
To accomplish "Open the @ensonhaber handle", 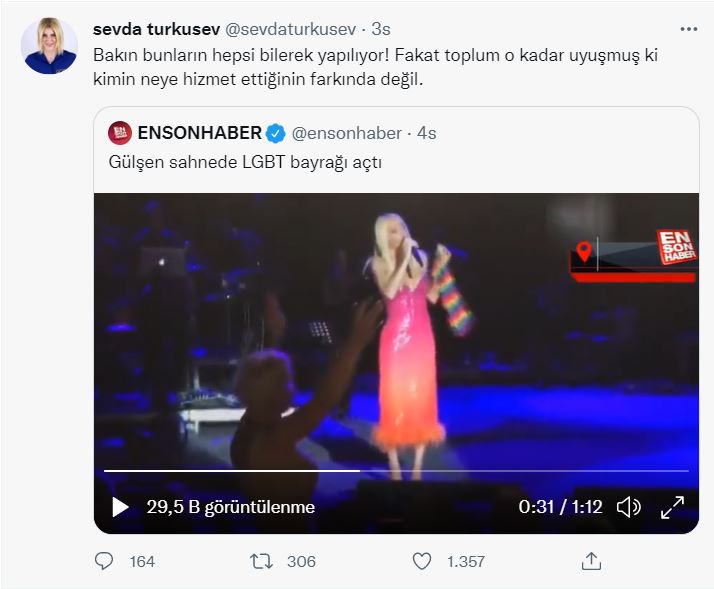I will click(x=346, y=133).
